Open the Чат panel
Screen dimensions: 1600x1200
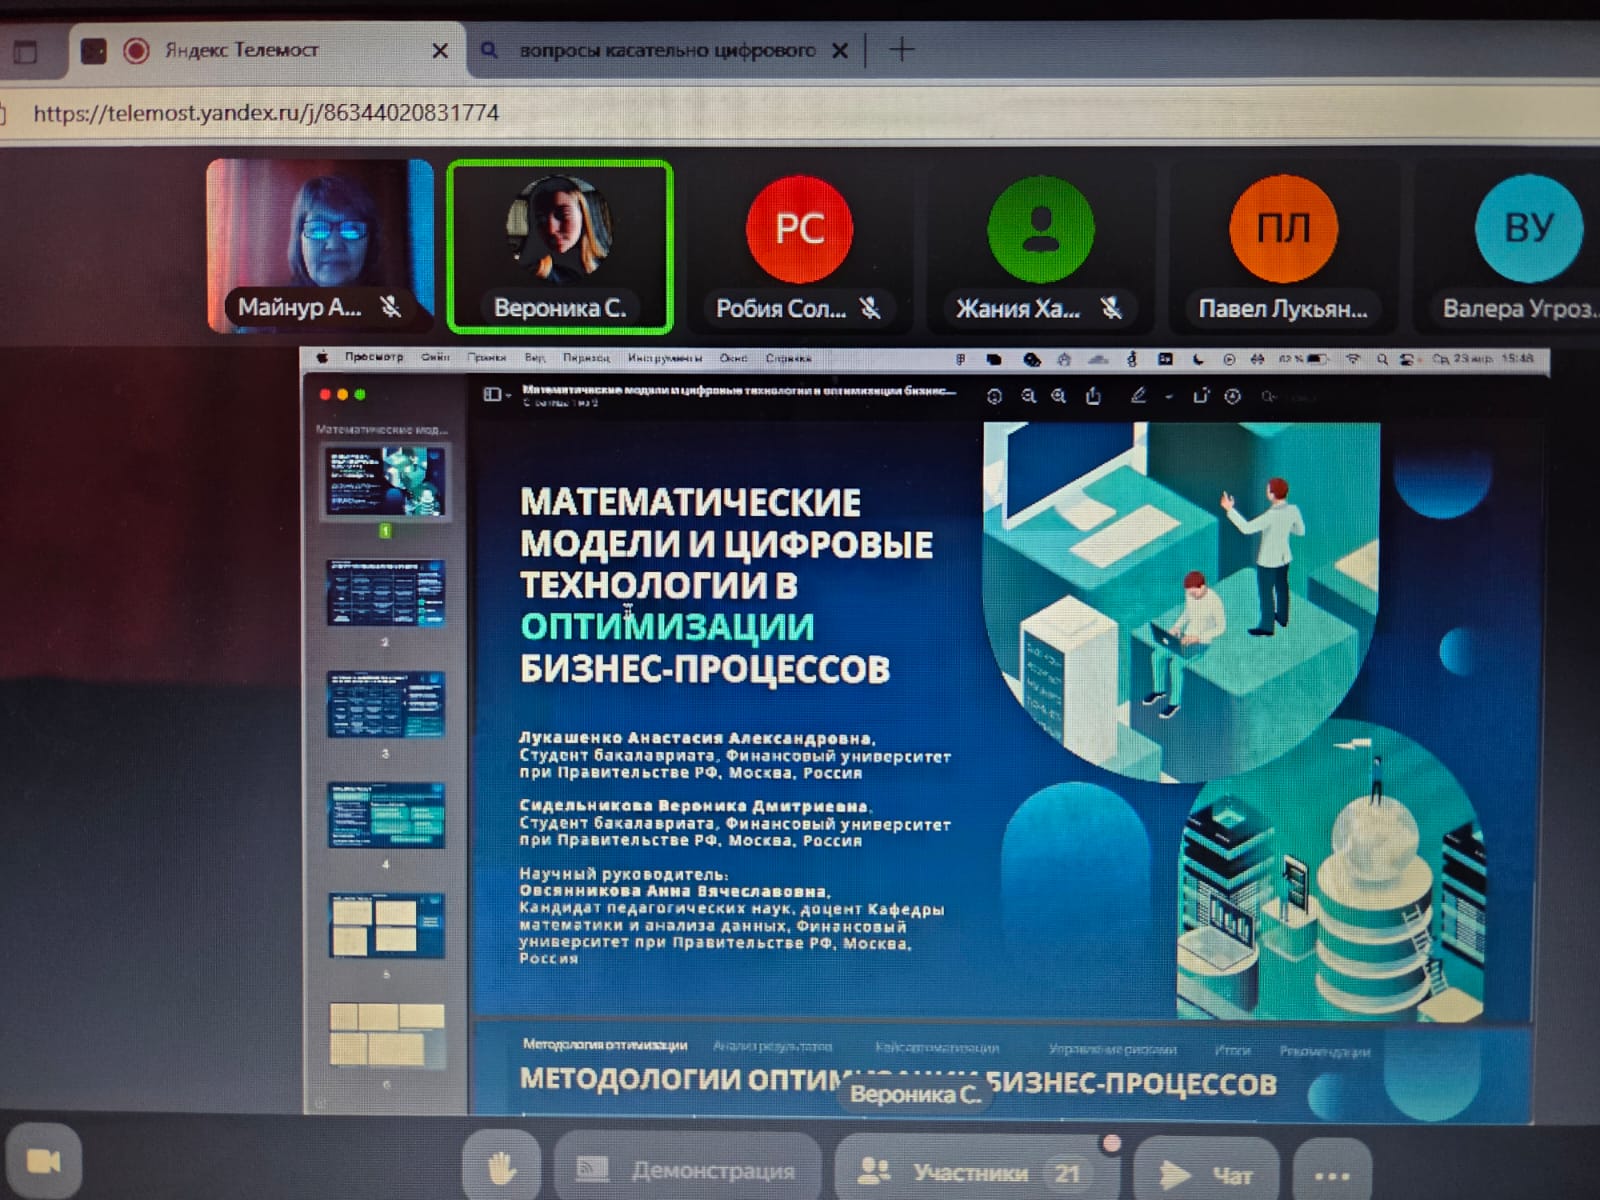click(1206, 1175)
